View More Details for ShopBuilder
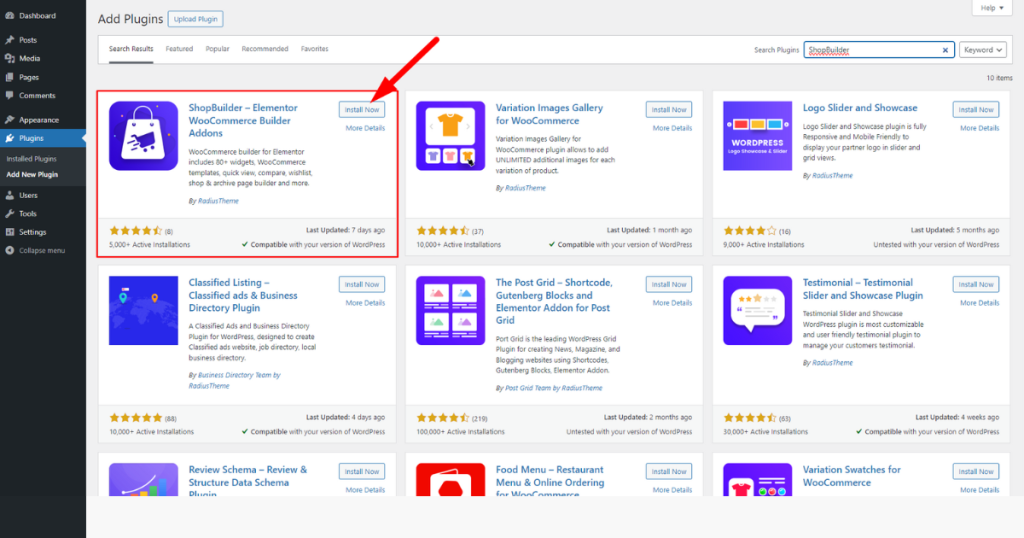The height and width of the screenshot is (538, 1024). point(365,128)
